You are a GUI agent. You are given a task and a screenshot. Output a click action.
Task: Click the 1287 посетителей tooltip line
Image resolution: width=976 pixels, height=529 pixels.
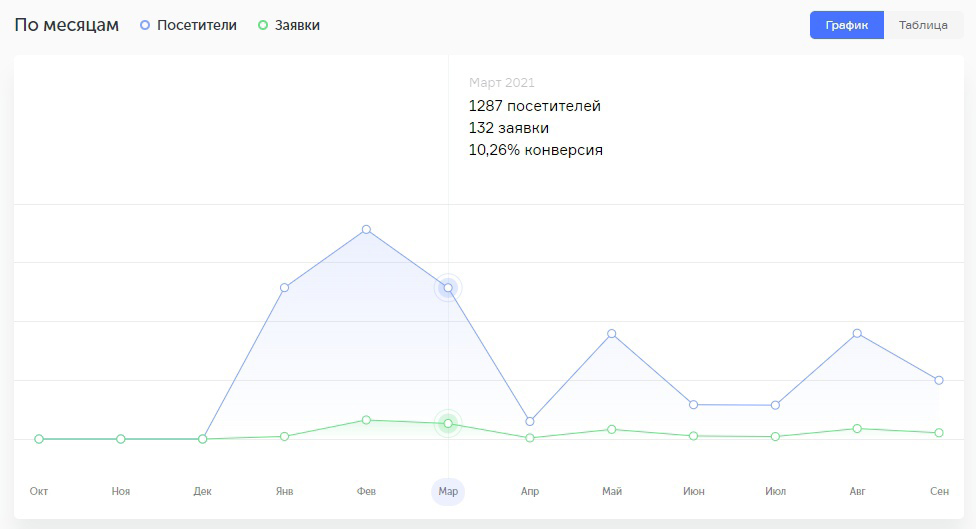tap(535, 106)
